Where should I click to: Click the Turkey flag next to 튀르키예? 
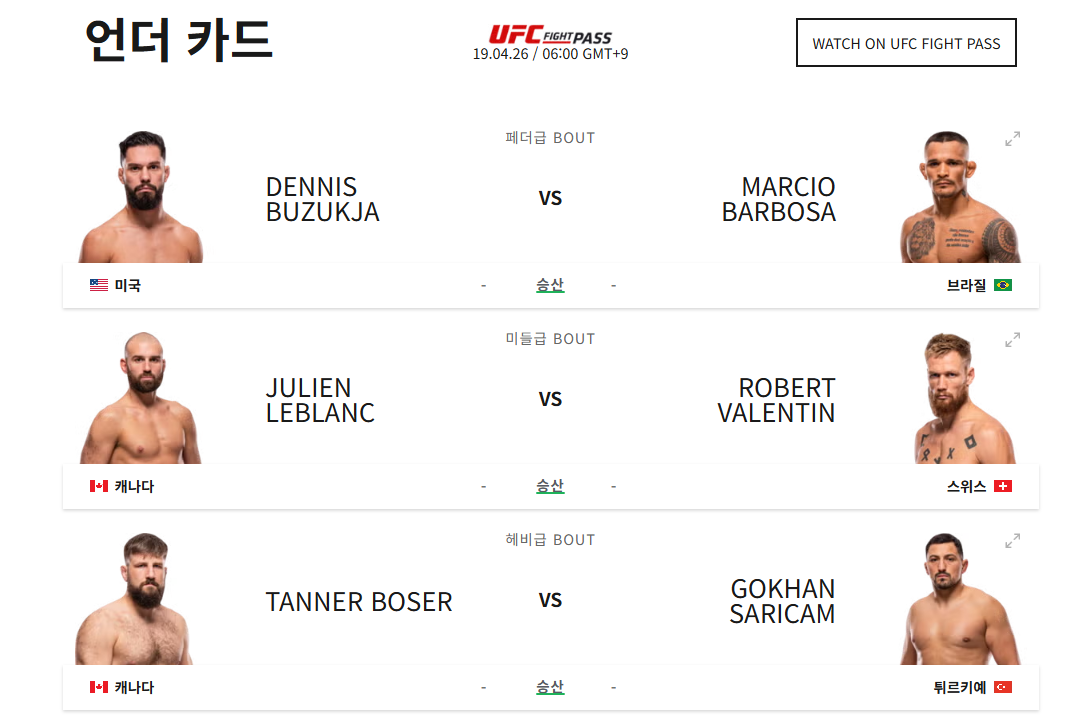point(1005,687)
